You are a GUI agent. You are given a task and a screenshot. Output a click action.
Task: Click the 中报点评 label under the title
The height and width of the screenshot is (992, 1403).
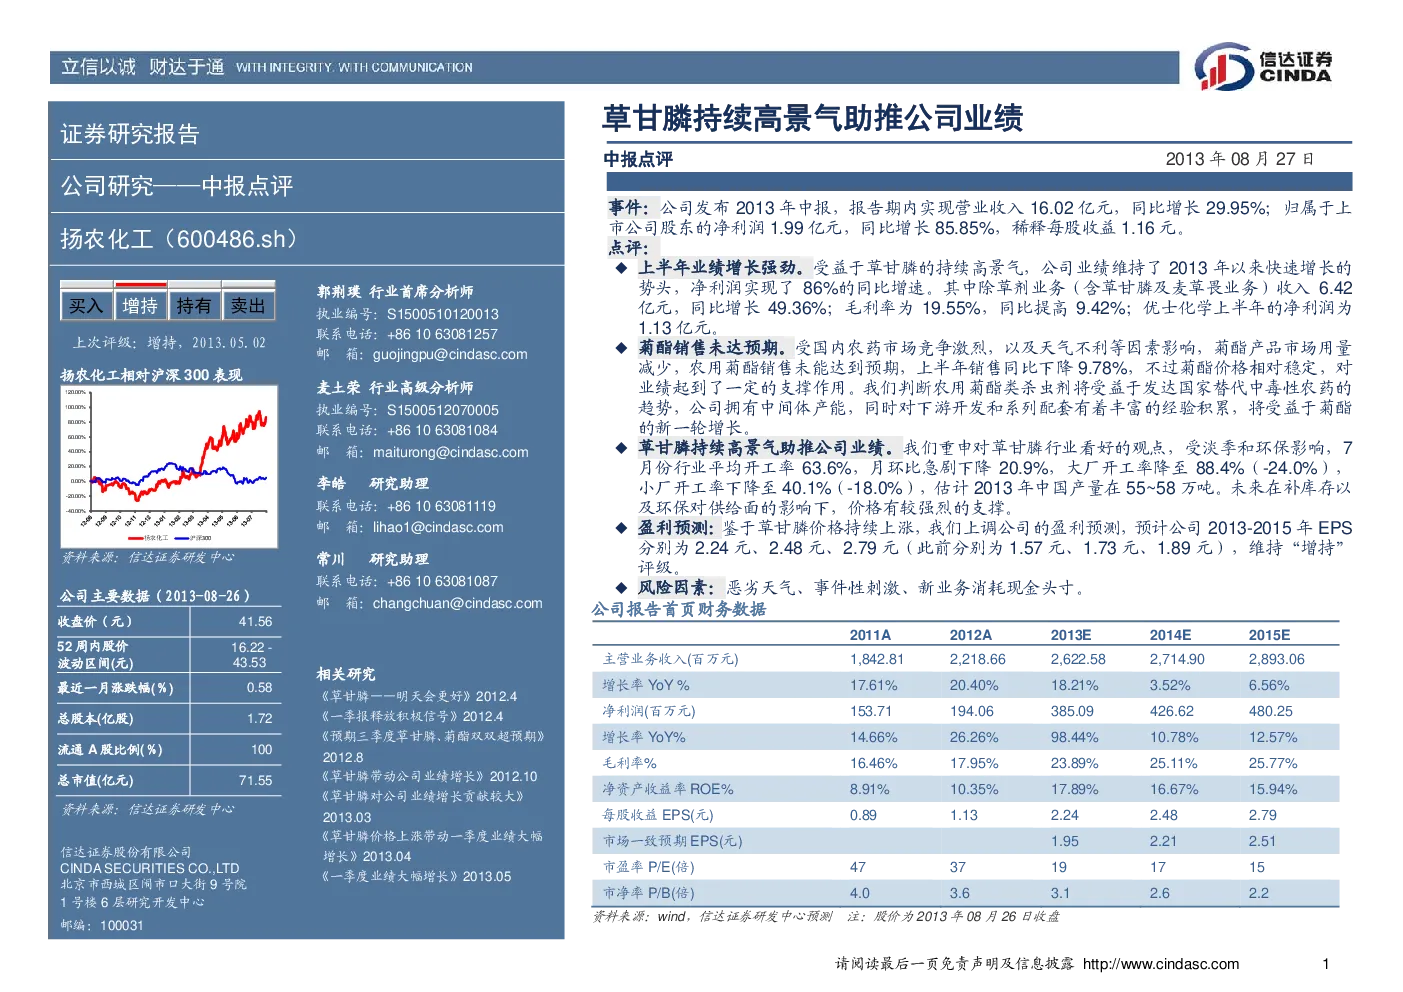click(638, 159)
